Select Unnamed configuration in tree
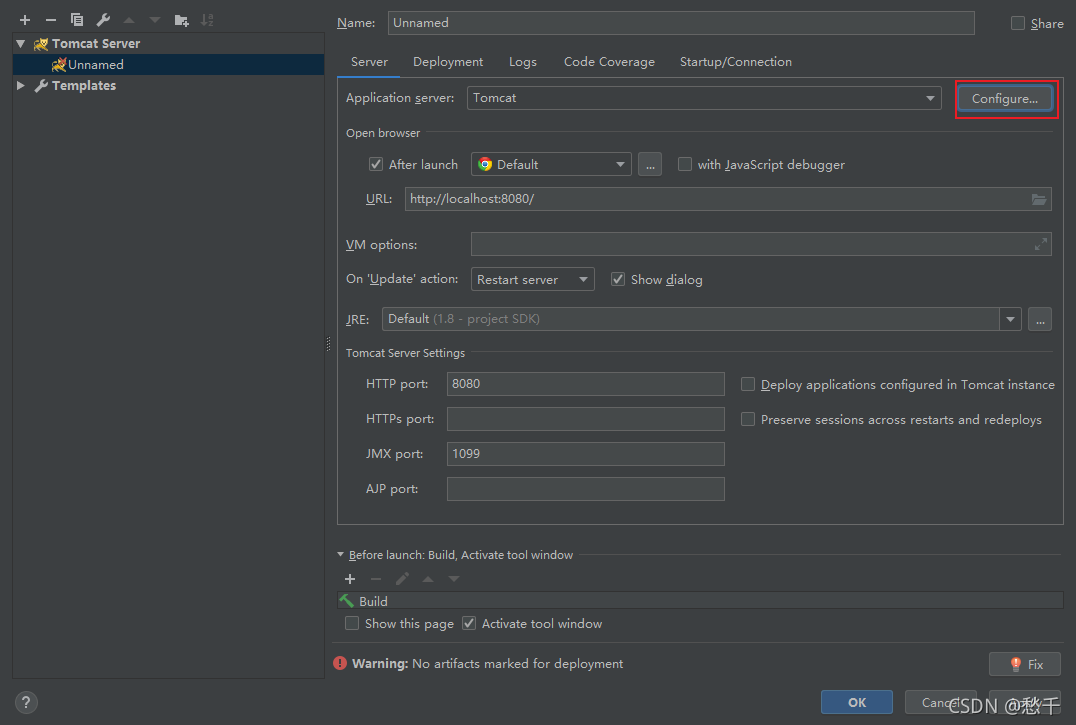 168,64
